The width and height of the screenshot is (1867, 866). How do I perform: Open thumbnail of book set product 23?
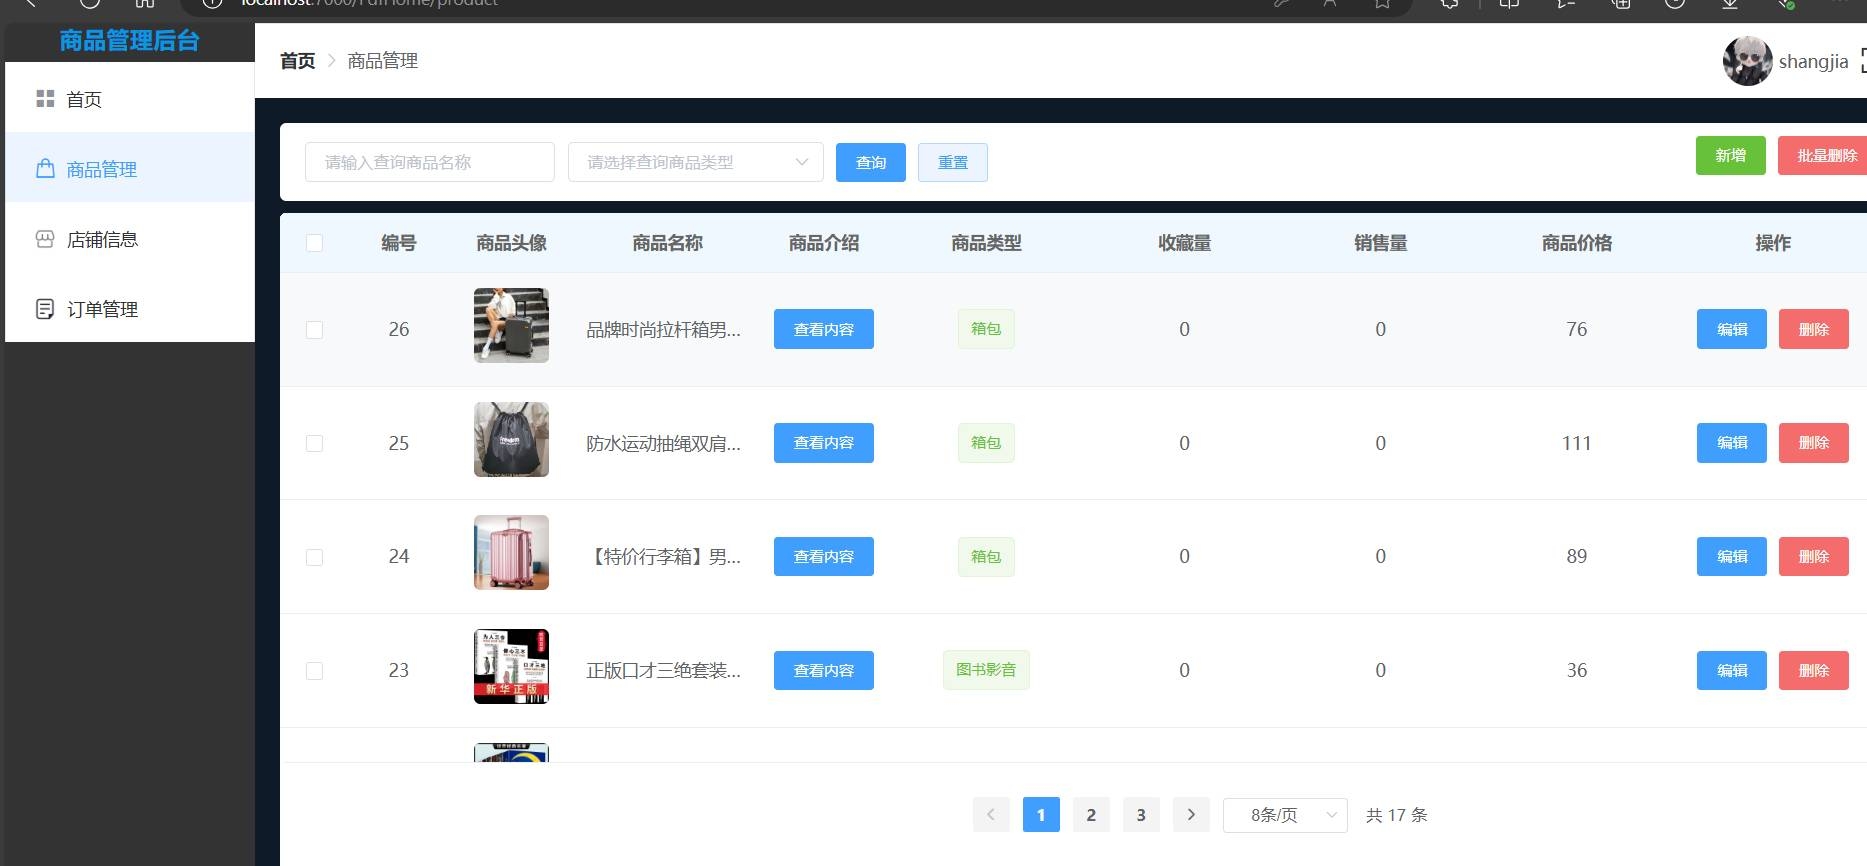(511, 666)
